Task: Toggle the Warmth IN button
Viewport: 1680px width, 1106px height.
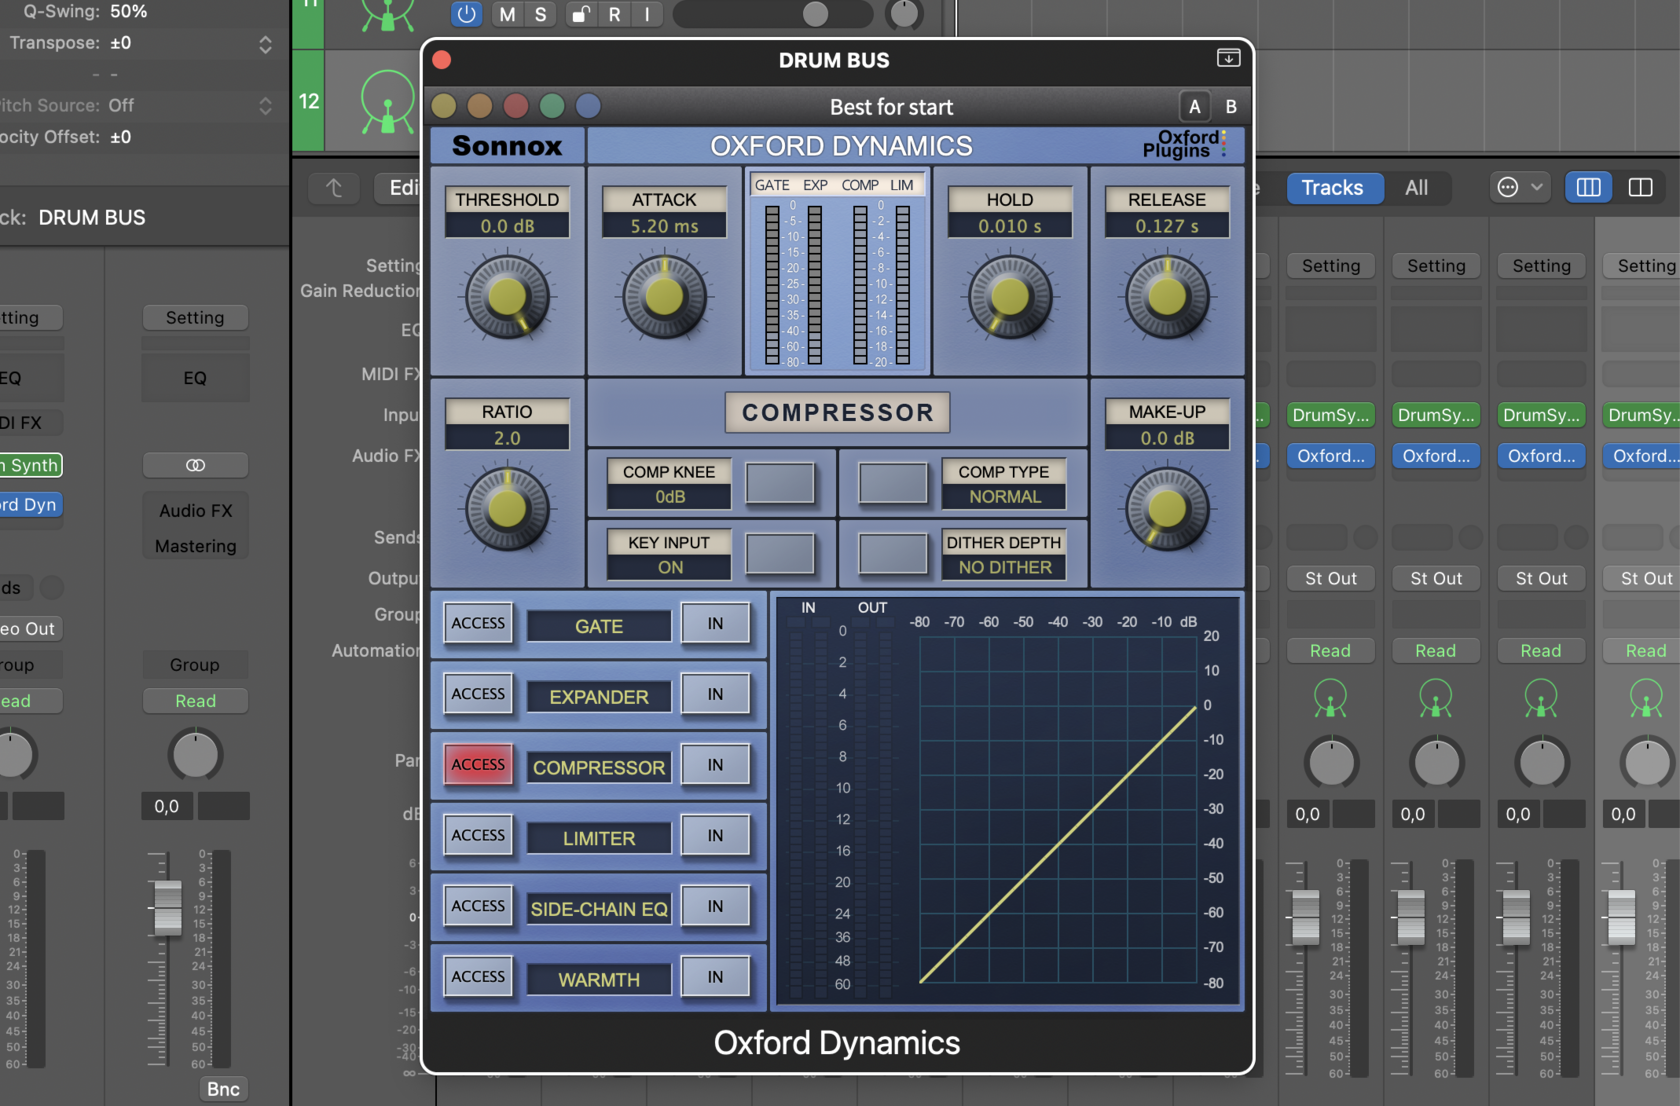Action: pyautogui.click(x=715, y=977)
